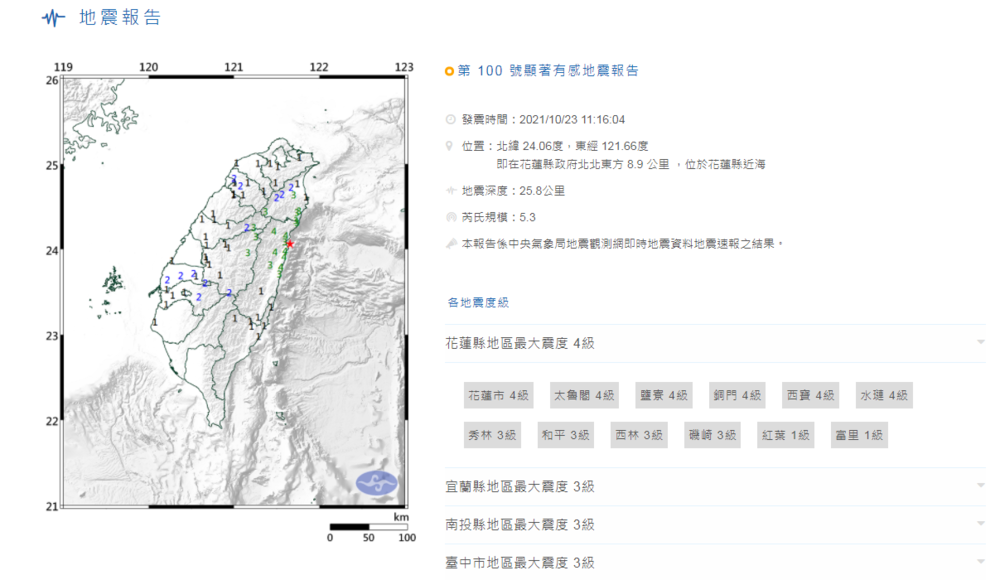The image size is (1000, 580).
Task: Click the depth icon next to 地震深度
Action: coord(450,190)
